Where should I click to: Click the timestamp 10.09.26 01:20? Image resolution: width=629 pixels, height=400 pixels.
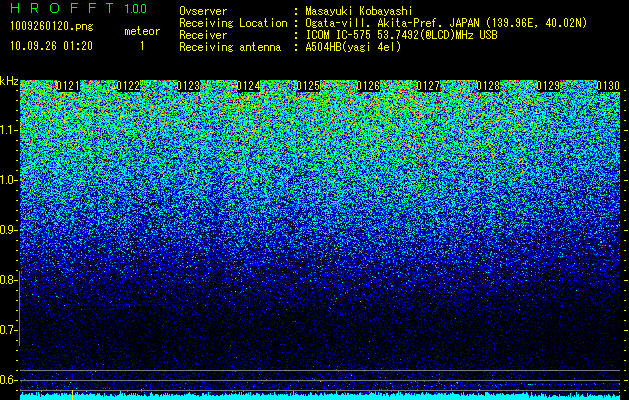coord(51,46)
